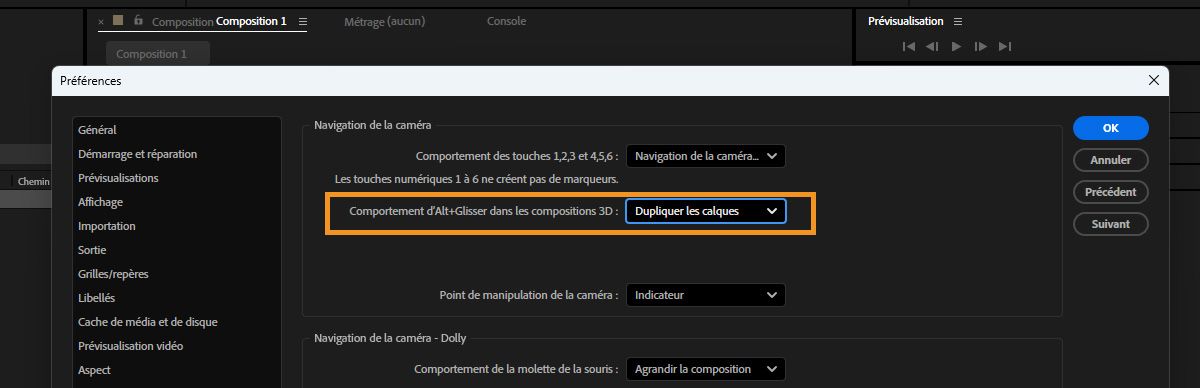Select Général preferences category
The width and height of the screenshot is (1200, 388).
tap(97, 130)
